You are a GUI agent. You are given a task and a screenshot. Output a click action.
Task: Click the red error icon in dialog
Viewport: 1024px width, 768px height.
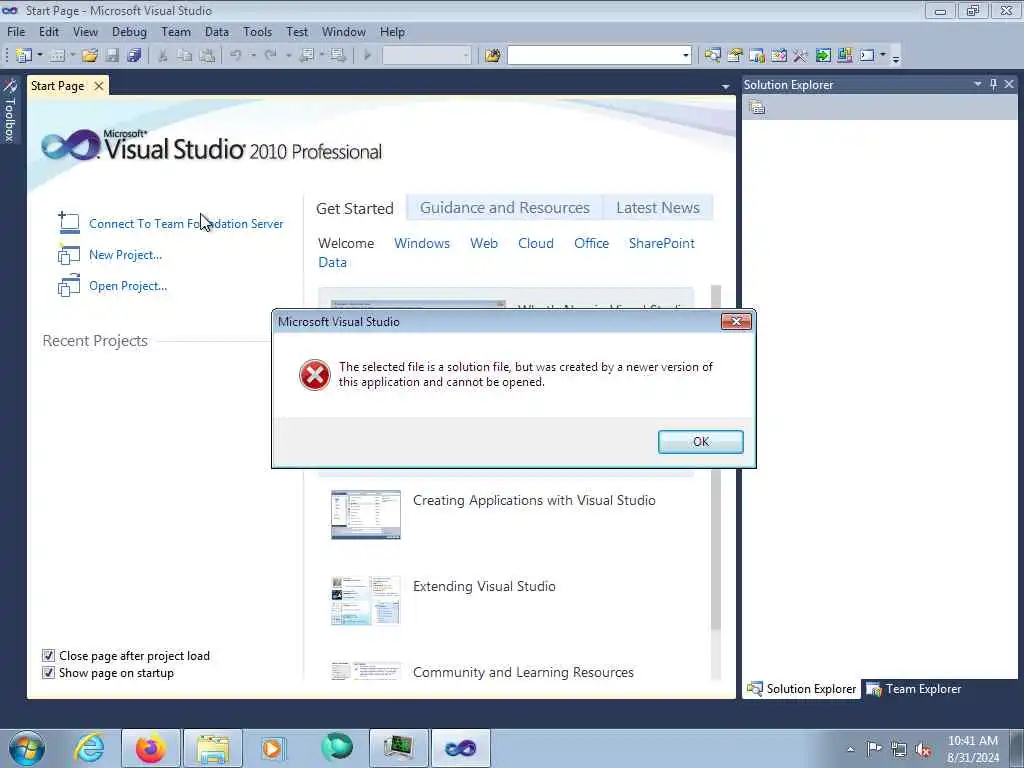point(315,375)
